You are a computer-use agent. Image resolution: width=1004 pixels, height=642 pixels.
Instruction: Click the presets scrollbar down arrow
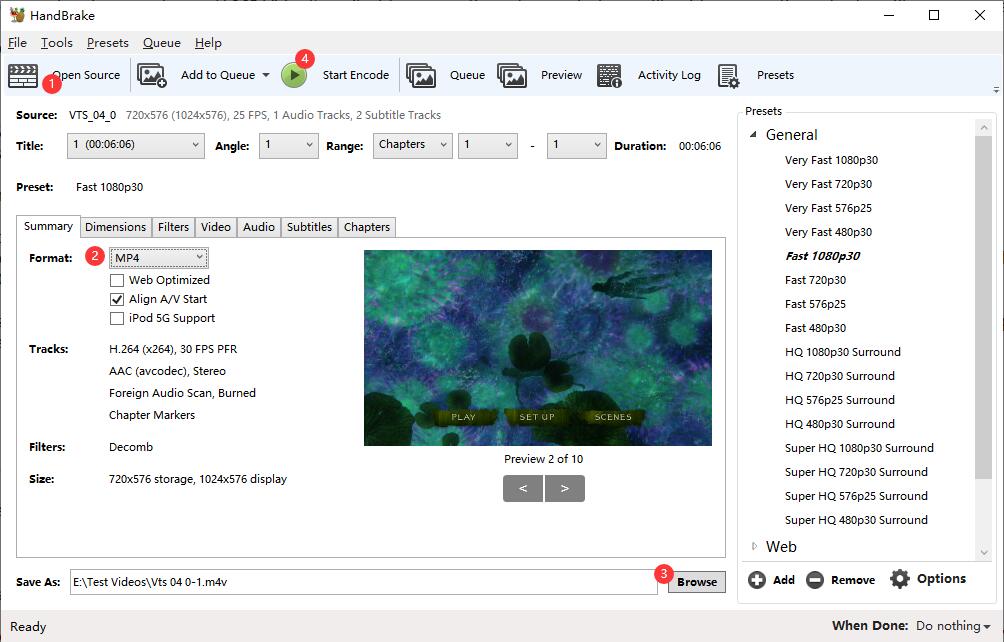point(984,553)
